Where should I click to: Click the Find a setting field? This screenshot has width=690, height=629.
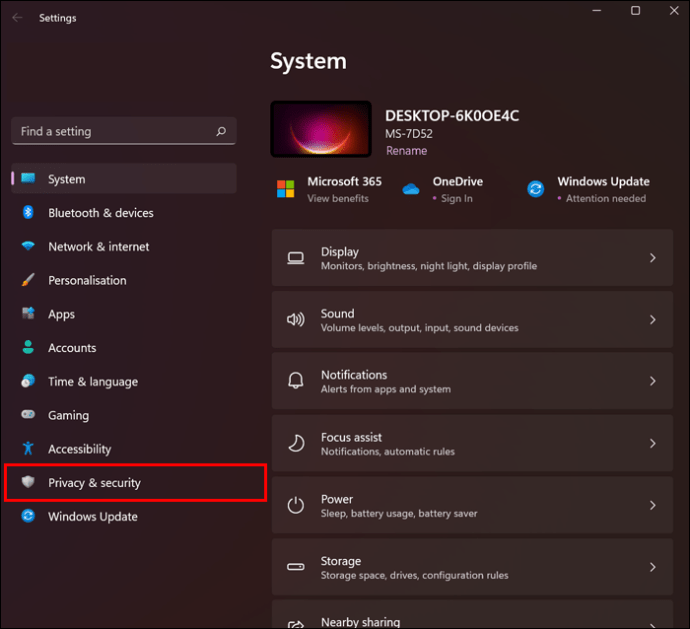point(124,131)
